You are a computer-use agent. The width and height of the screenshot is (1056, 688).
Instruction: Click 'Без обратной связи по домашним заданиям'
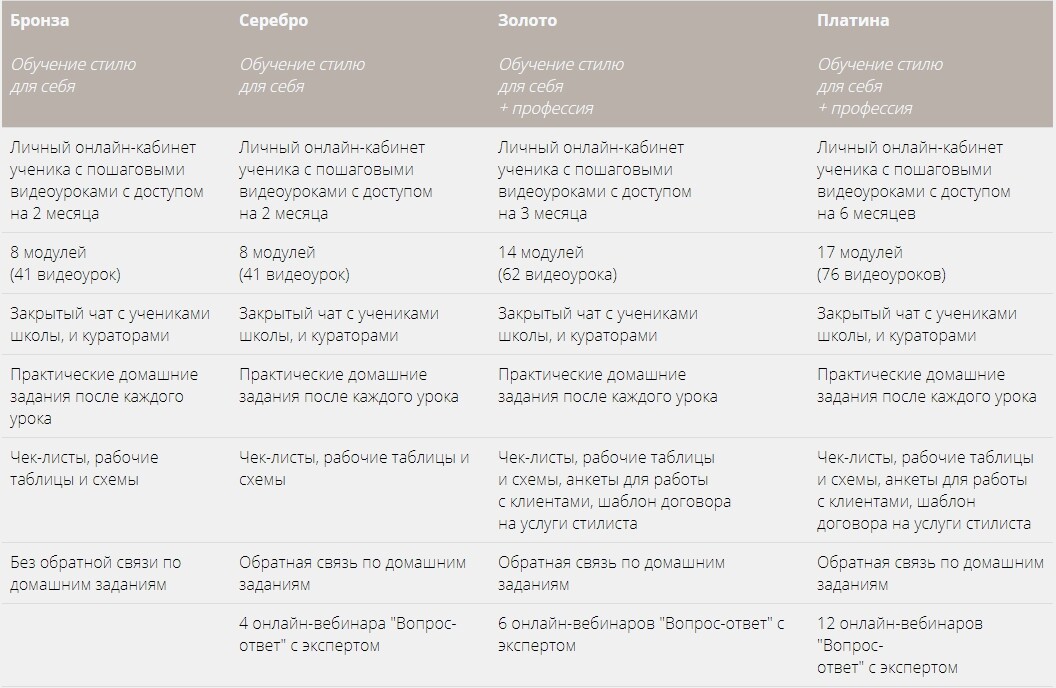click(96, 574)
